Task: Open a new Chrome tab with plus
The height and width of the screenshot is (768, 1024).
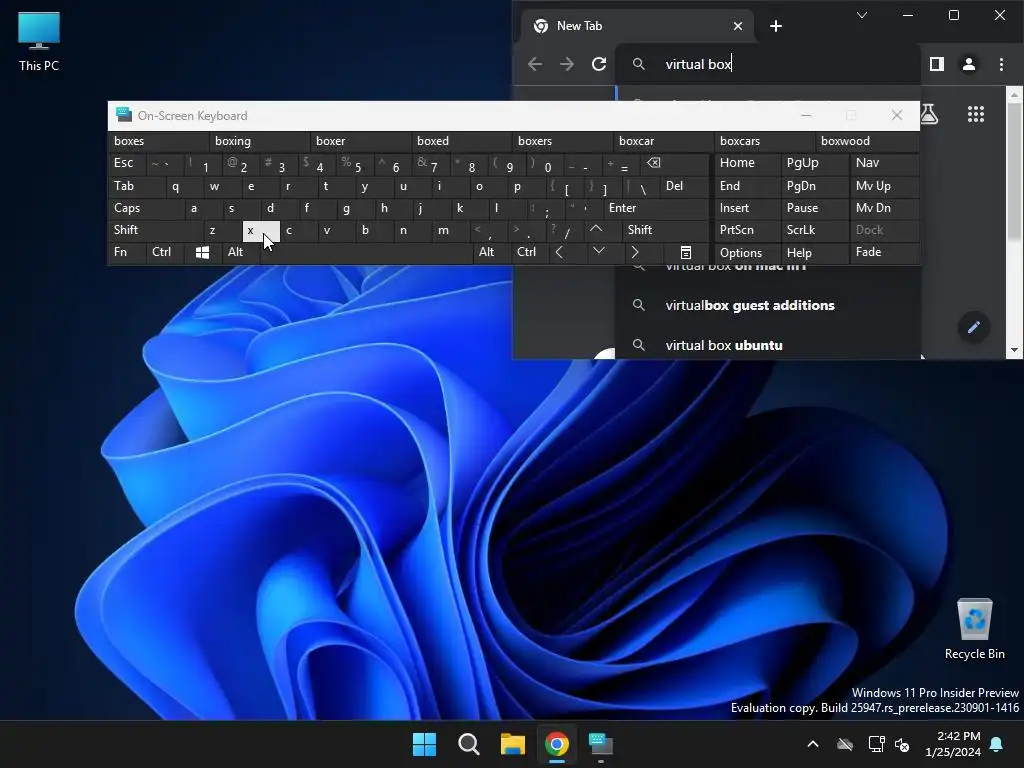Action: (776, 26)
